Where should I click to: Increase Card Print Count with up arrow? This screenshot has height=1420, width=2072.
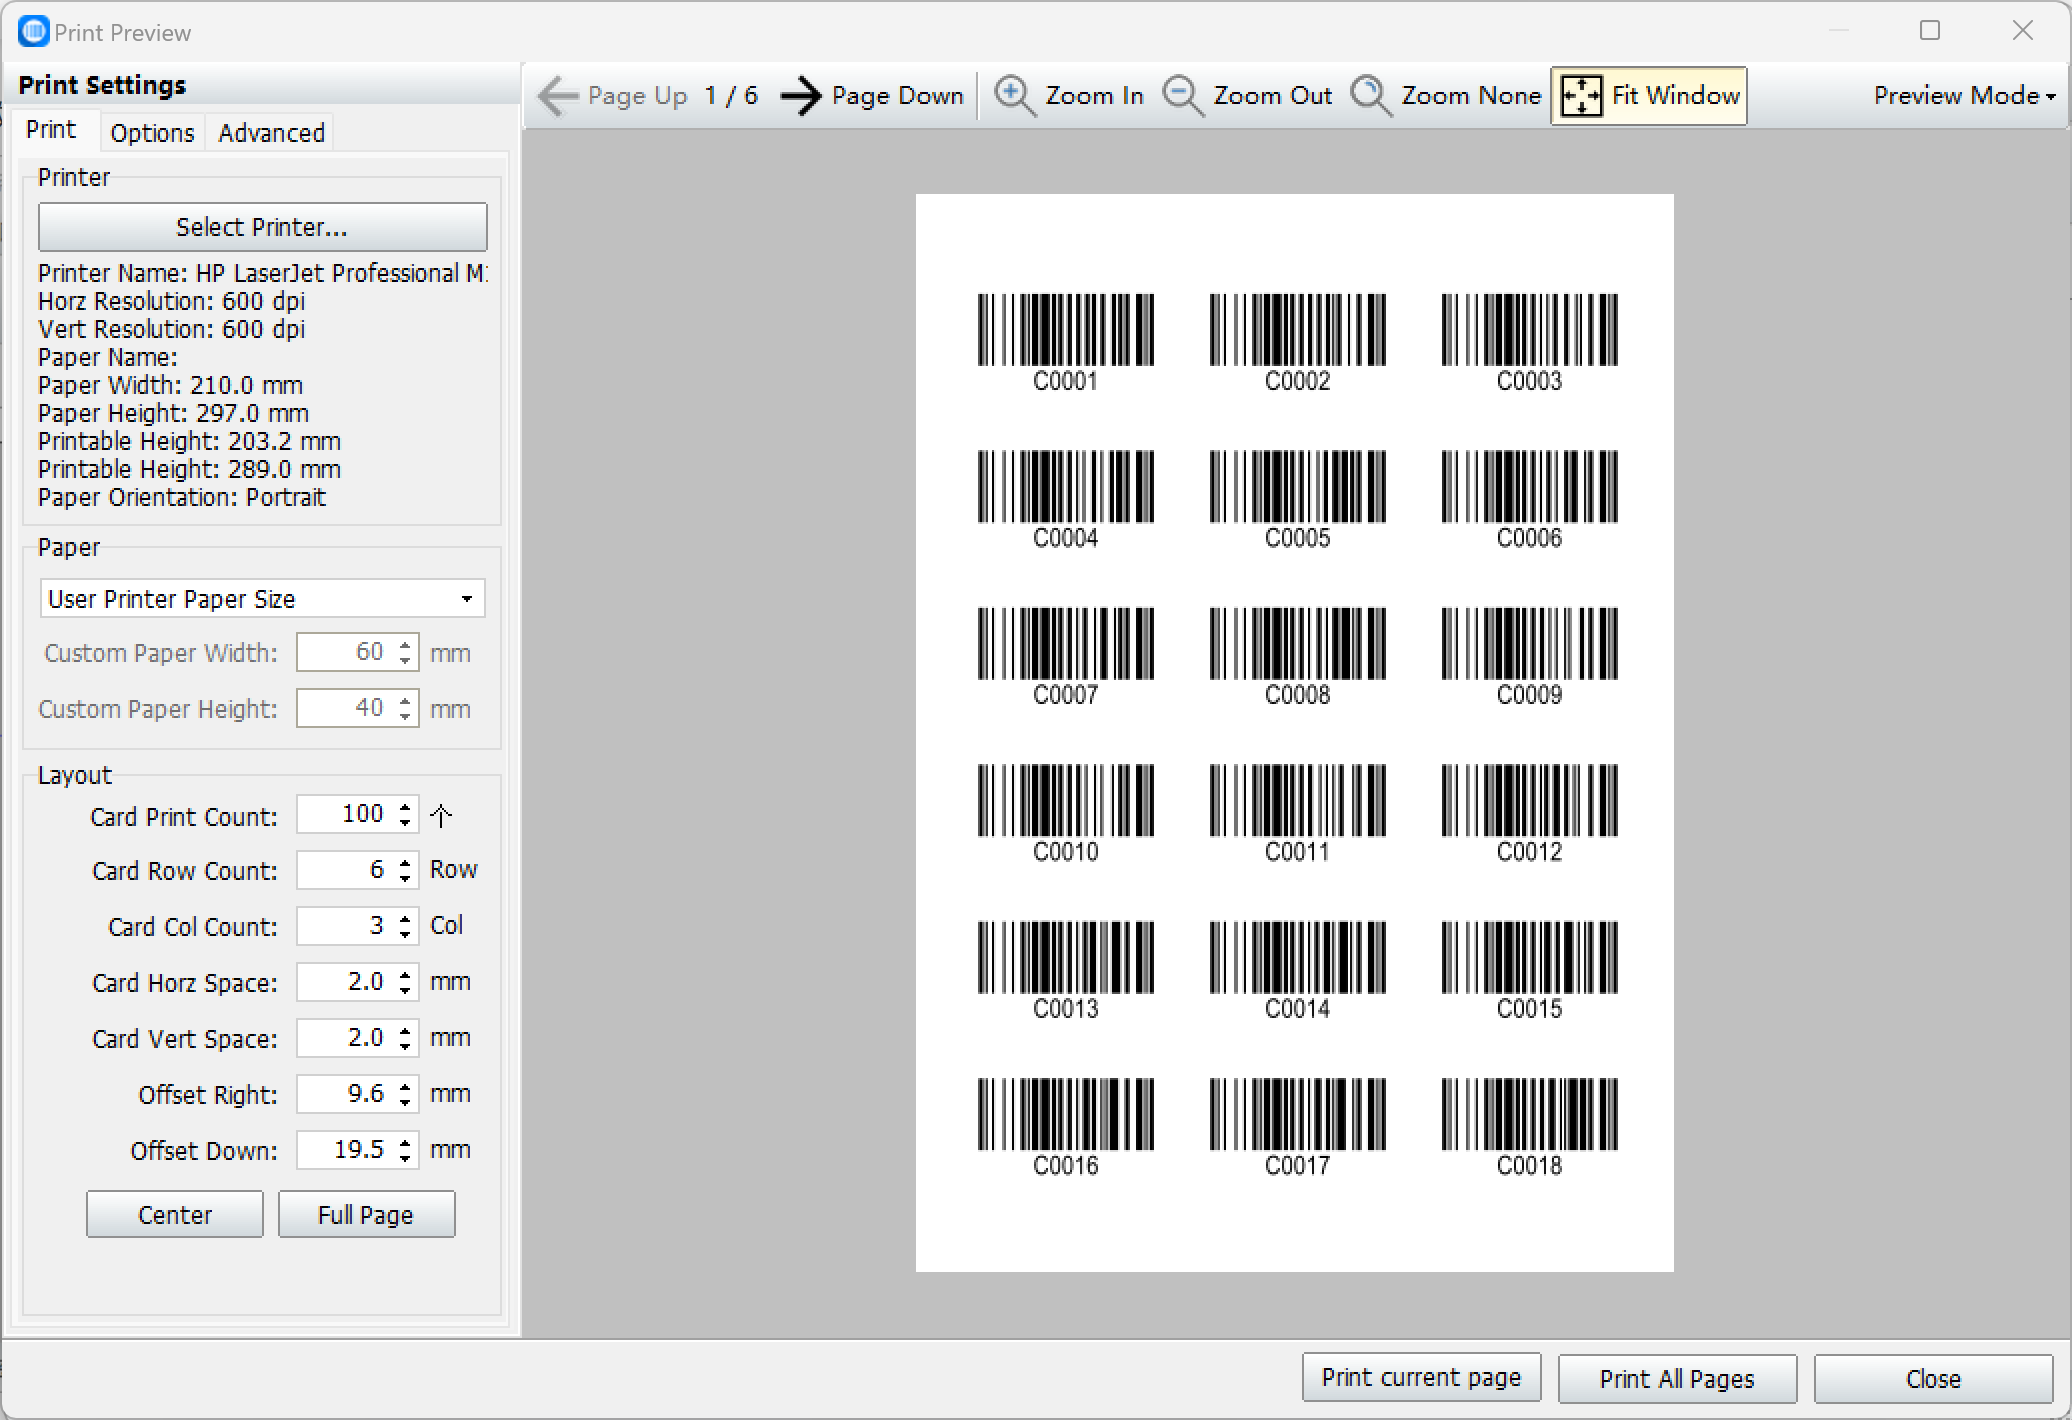click(x=405, y=807)
